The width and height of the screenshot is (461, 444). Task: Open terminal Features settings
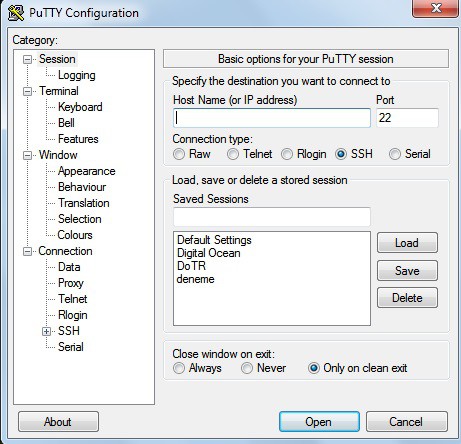(78, 139)
